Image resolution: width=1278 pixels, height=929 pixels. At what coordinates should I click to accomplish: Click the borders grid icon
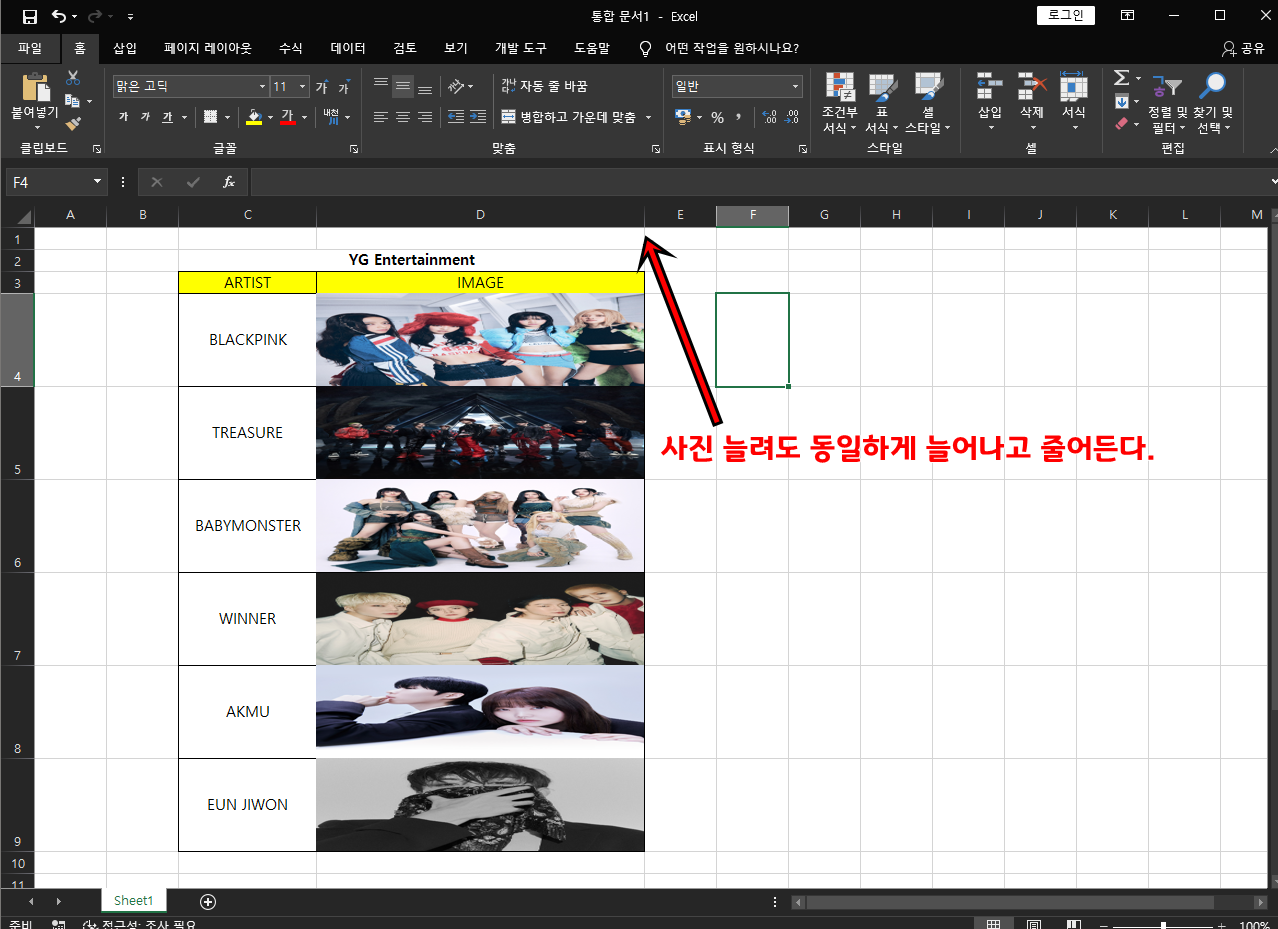(211, 117)
